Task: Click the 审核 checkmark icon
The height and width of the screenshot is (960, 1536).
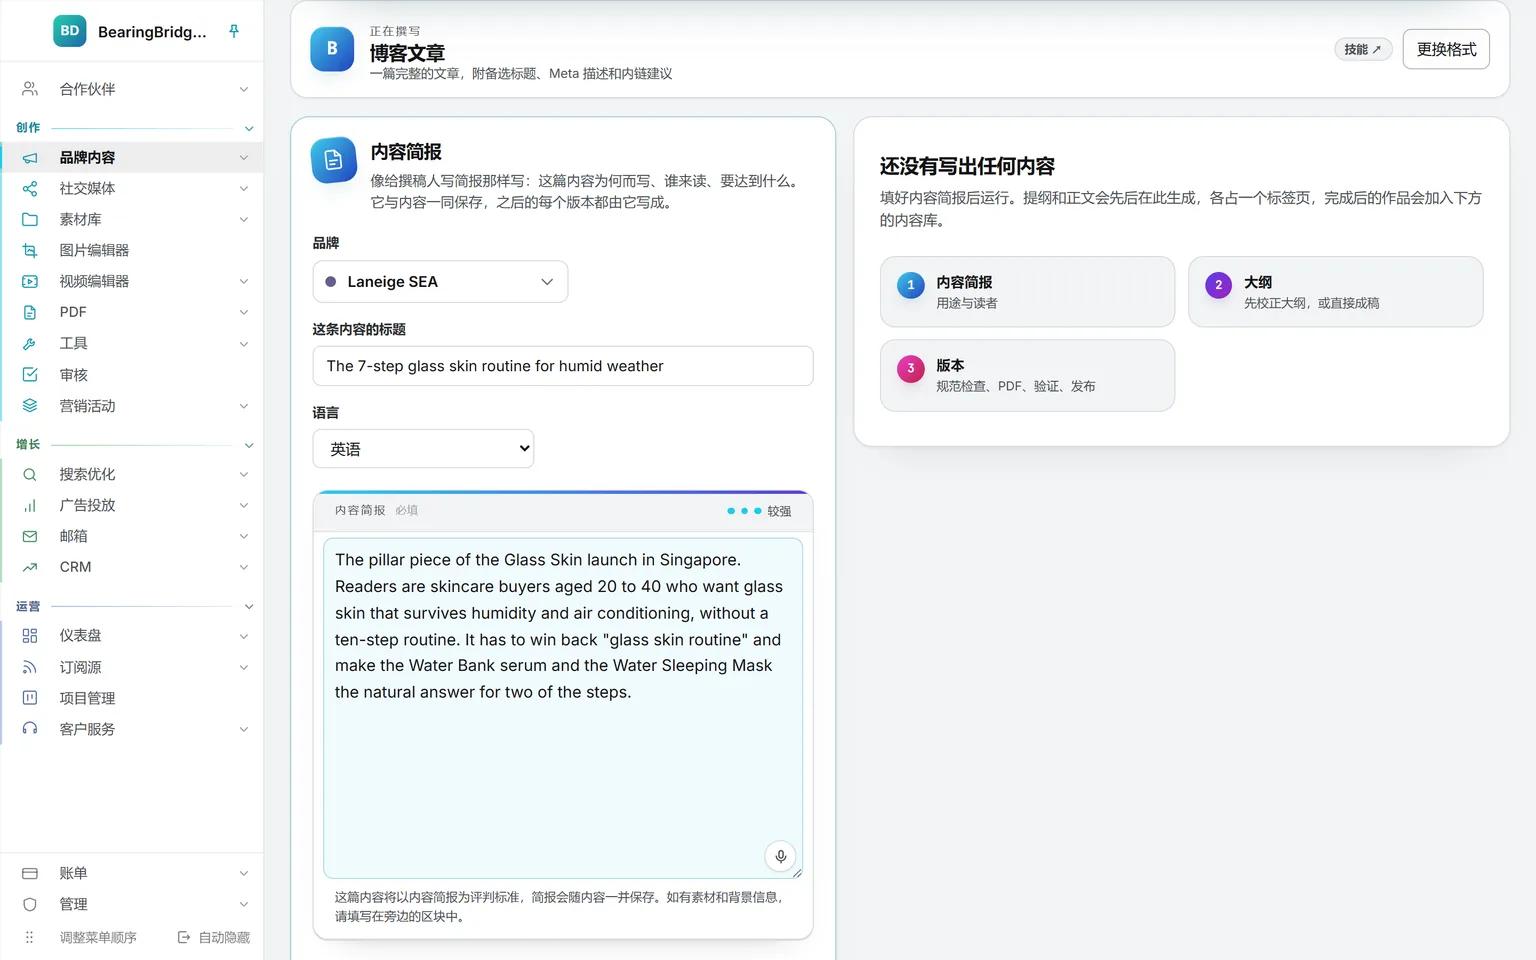Action: pos(30,374)
